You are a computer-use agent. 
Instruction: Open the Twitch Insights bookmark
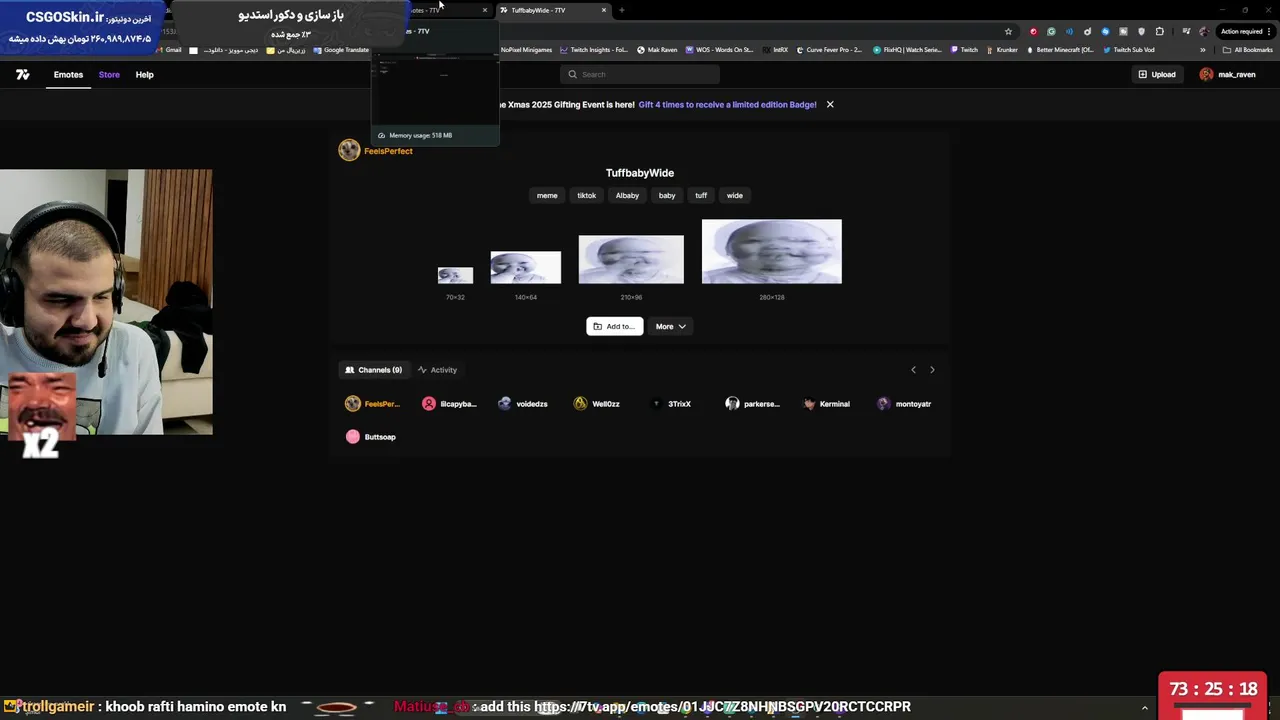tap(594, 50)
